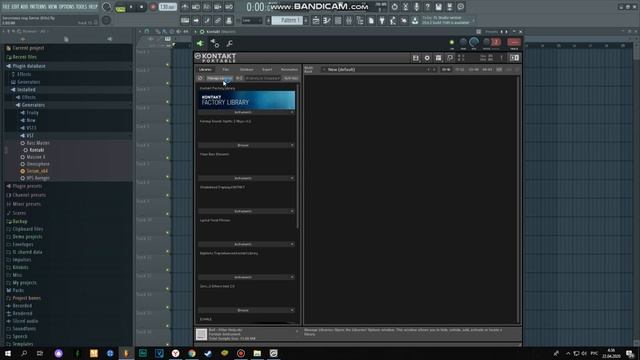Open the New (default) multi rack dropdown
The width and height of the screenshot is (640, 360).
[x=379, y=69]
